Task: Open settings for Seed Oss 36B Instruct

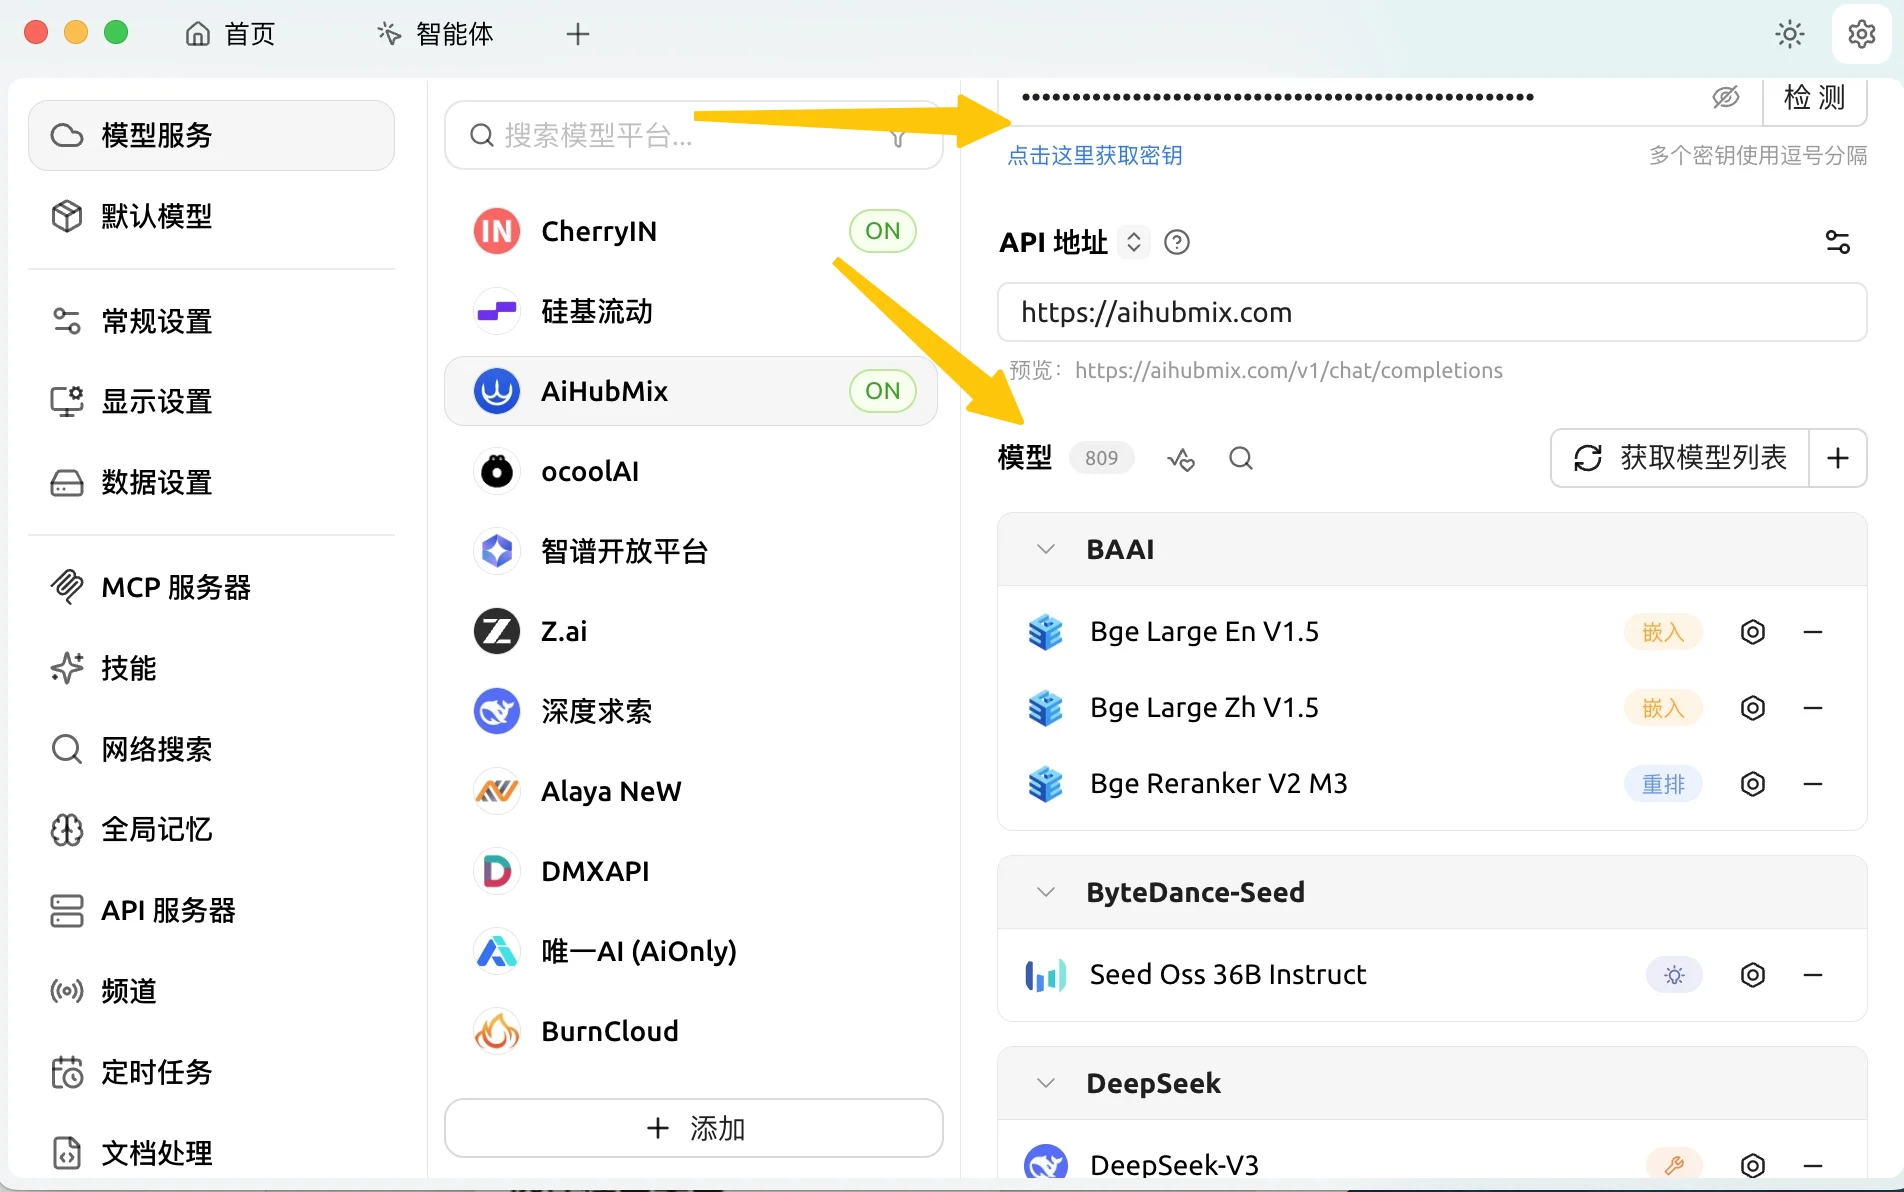Action: [1752, 975]
